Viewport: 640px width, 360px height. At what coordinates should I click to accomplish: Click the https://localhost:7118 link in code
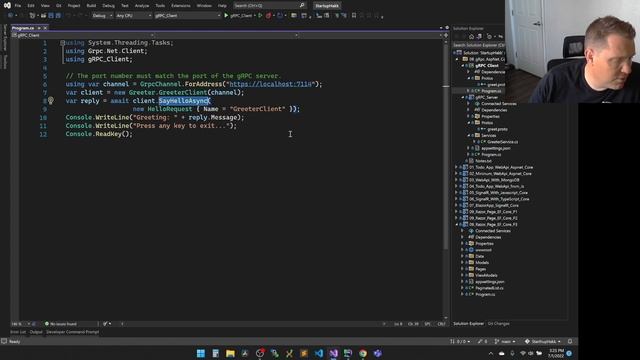pyautogui.click(x=271, y=84)
